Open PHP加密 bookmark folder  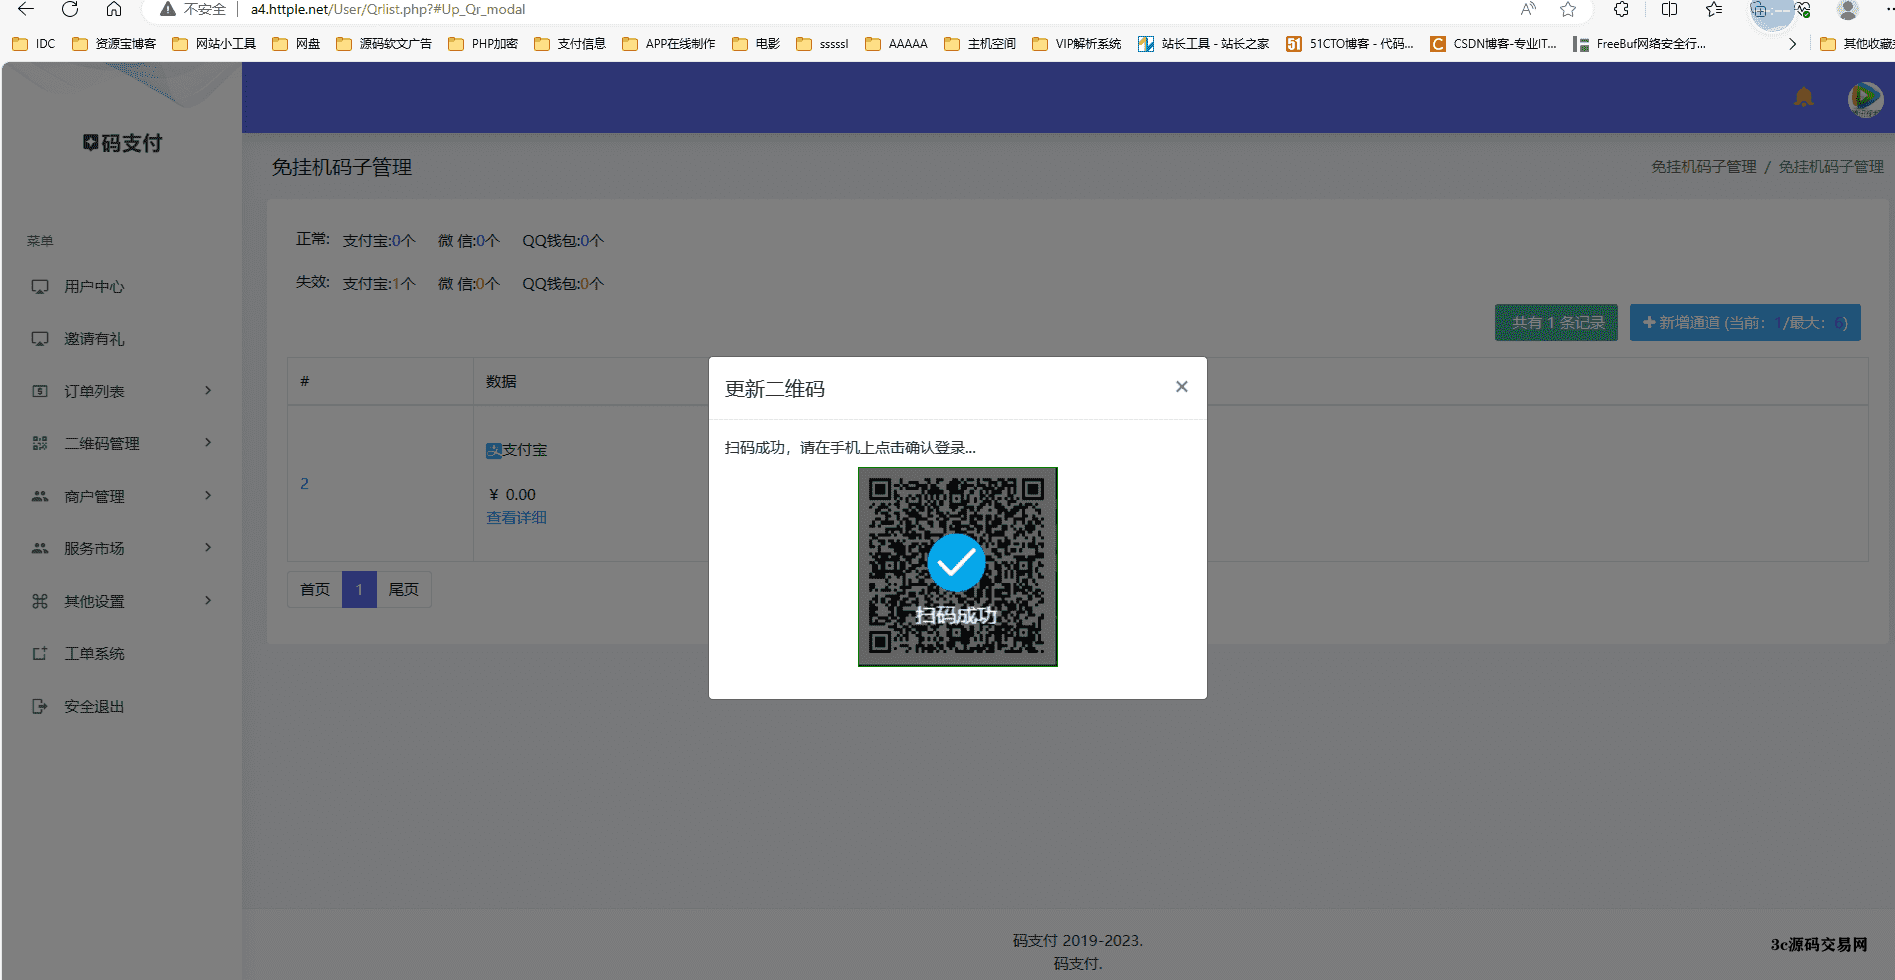tap(483, 44)
